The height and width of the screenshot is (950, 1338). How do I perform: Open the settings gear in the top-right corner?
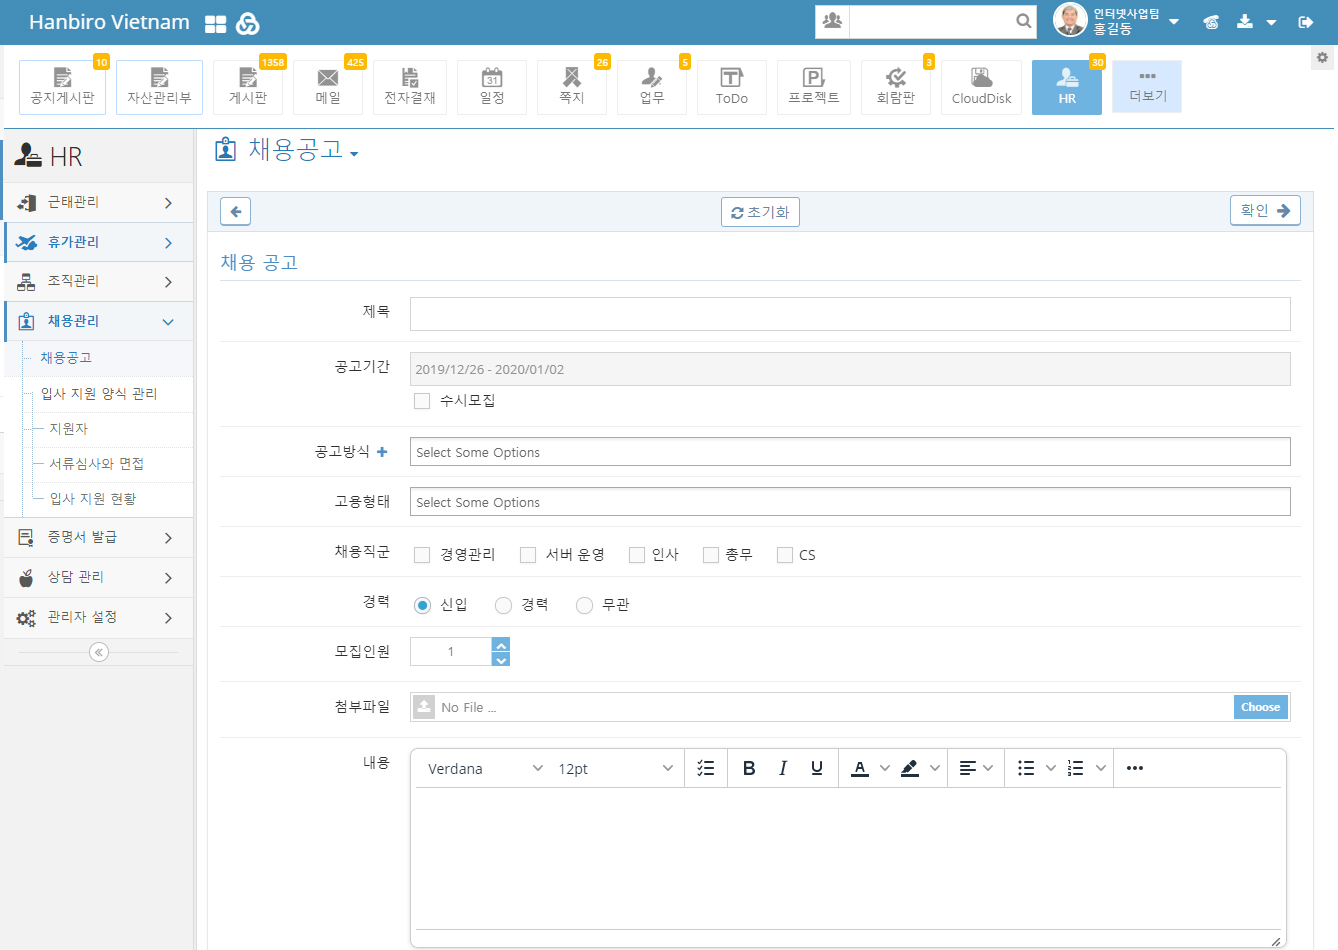(1322, 58)
